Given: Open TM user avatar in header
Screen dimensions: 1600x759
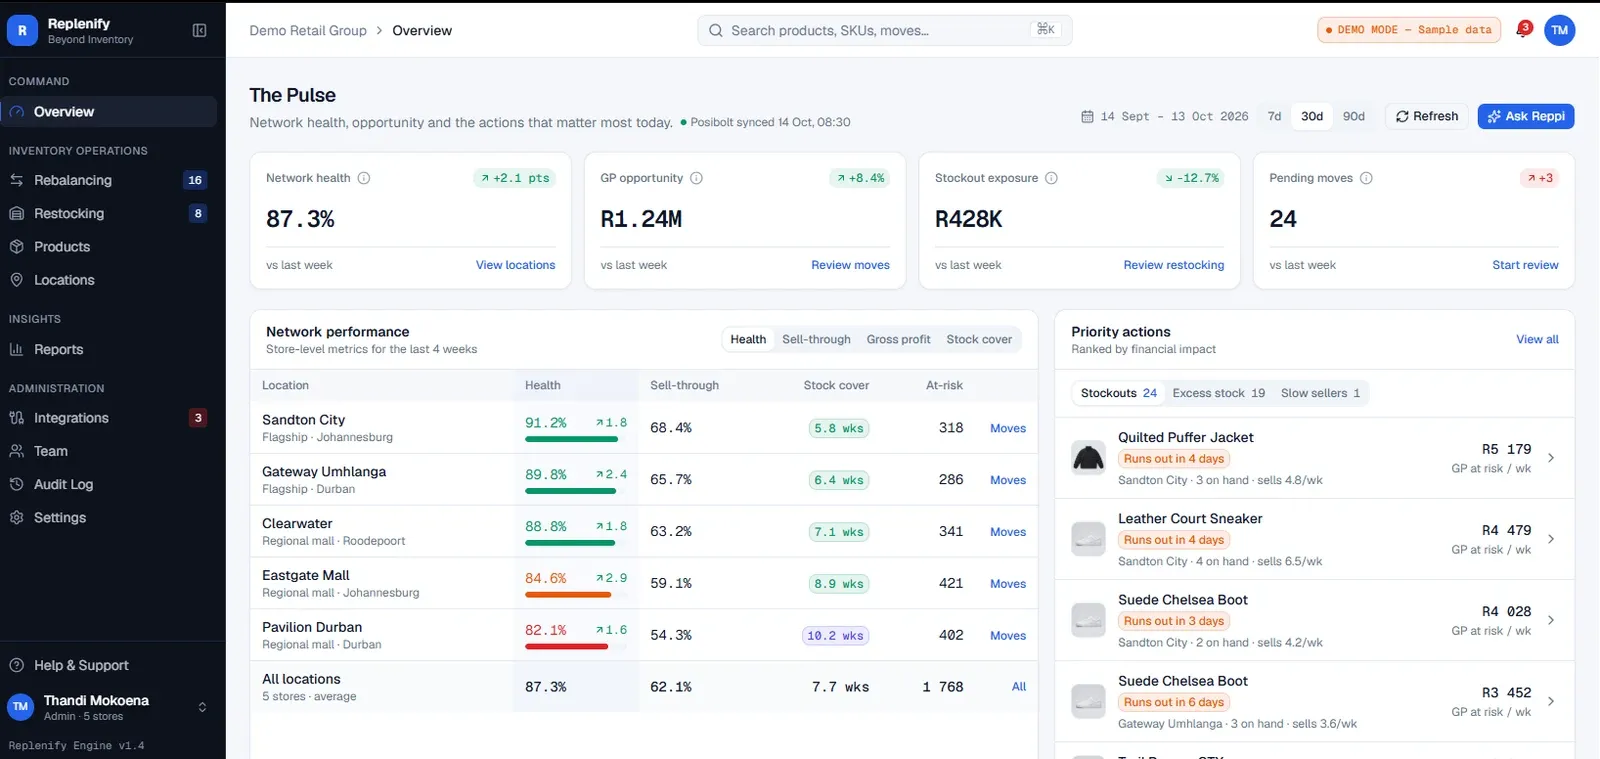Looking at the screenshot, I should 1559,30.
